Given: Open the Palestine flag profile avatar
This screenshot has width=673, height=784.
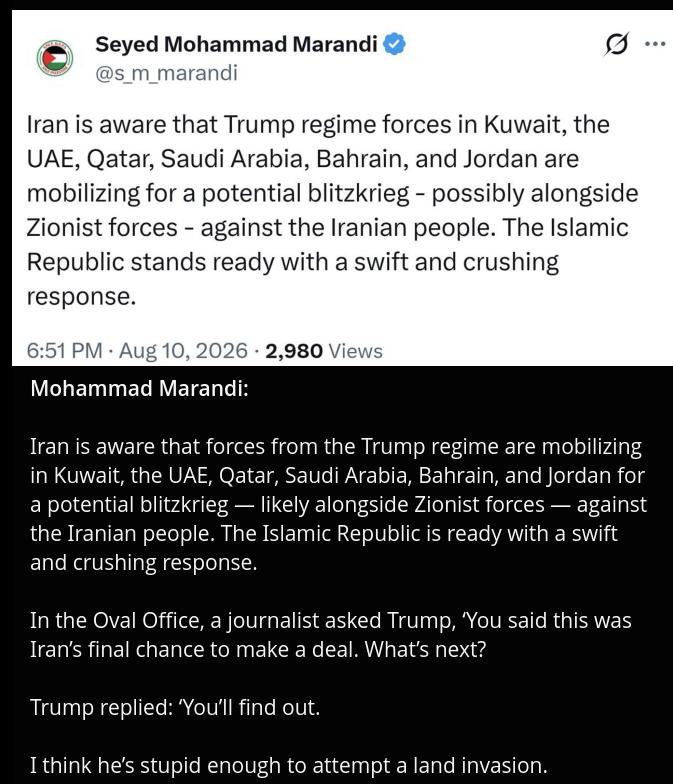Looking at the screenshot, I should coord(55,58).
